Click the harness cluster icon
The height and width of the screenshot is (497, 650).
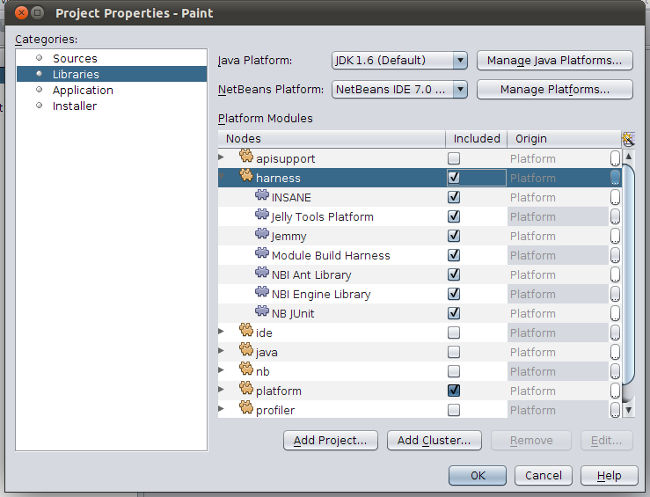pyautogui.click(x=246, y=177)
